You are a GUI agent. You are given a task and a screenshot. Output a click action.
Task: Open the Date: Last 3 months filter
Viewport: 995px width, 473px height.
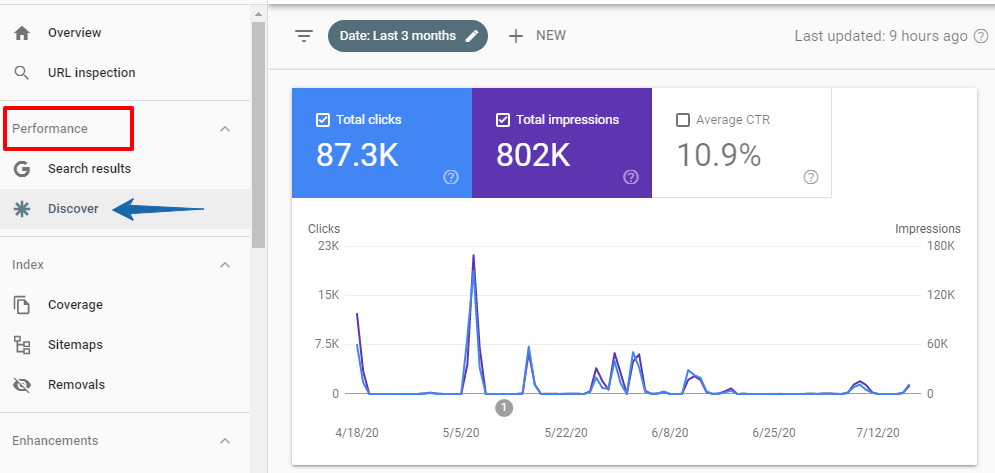coord(397,36)
